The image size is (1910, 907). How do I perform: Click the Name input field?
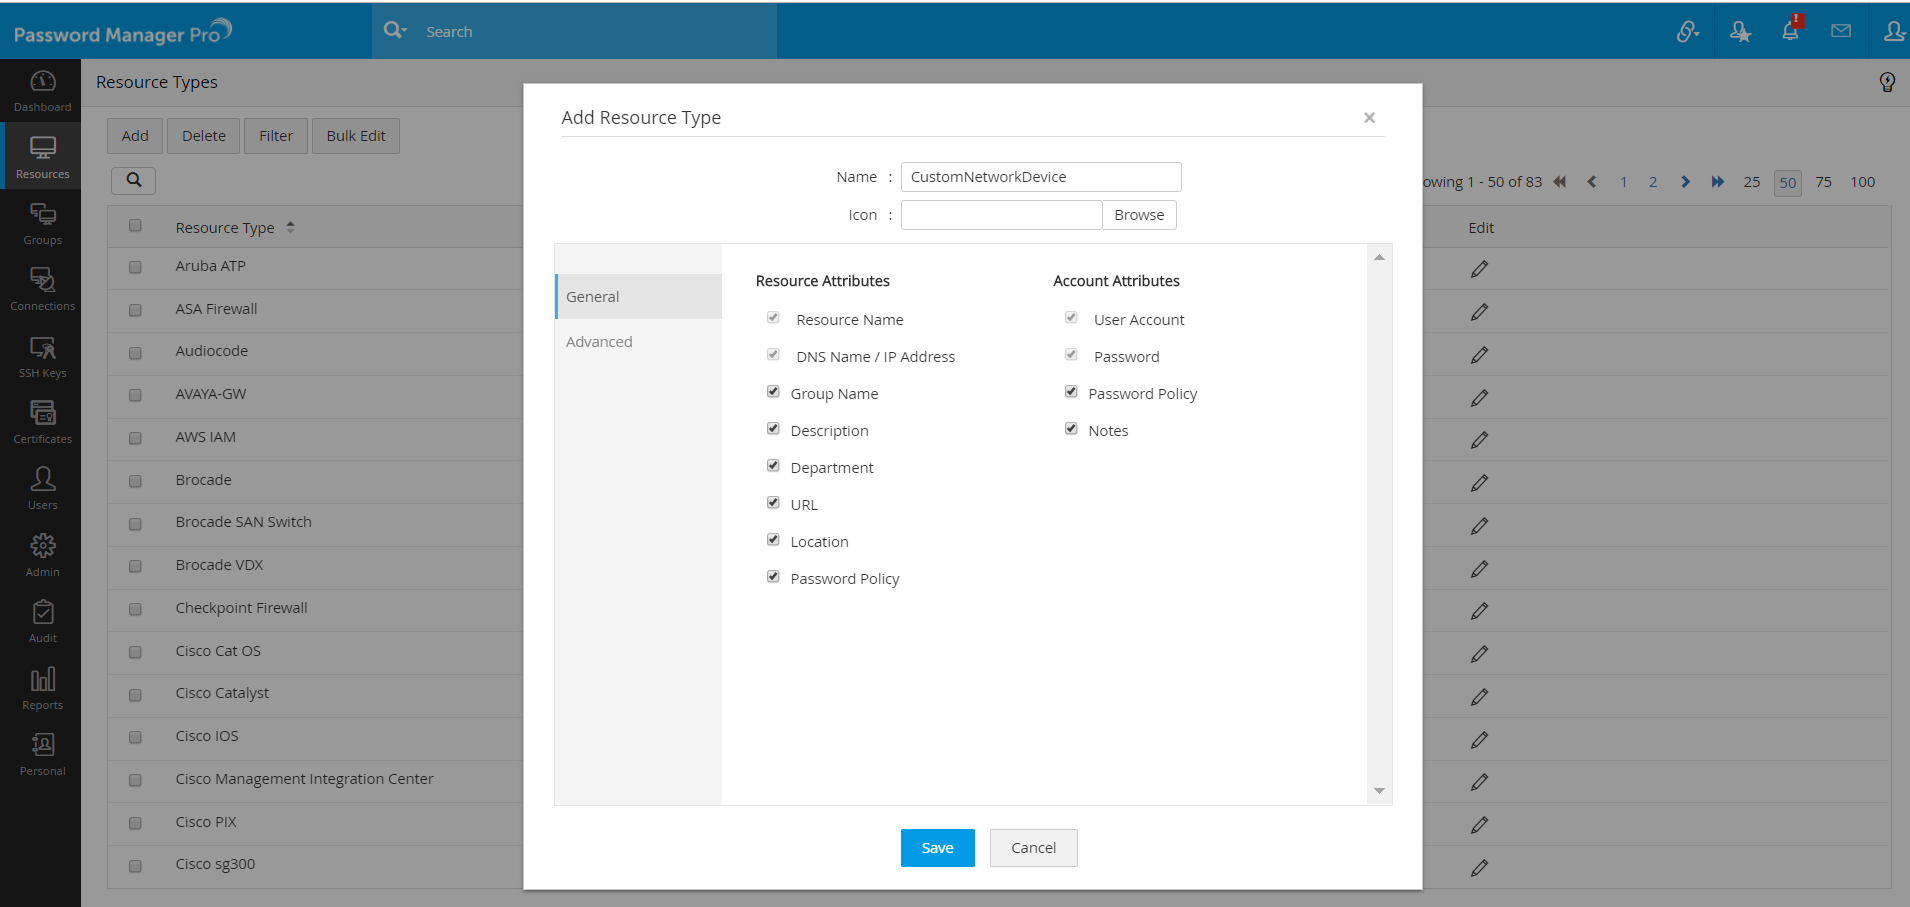click(1041, 177)
